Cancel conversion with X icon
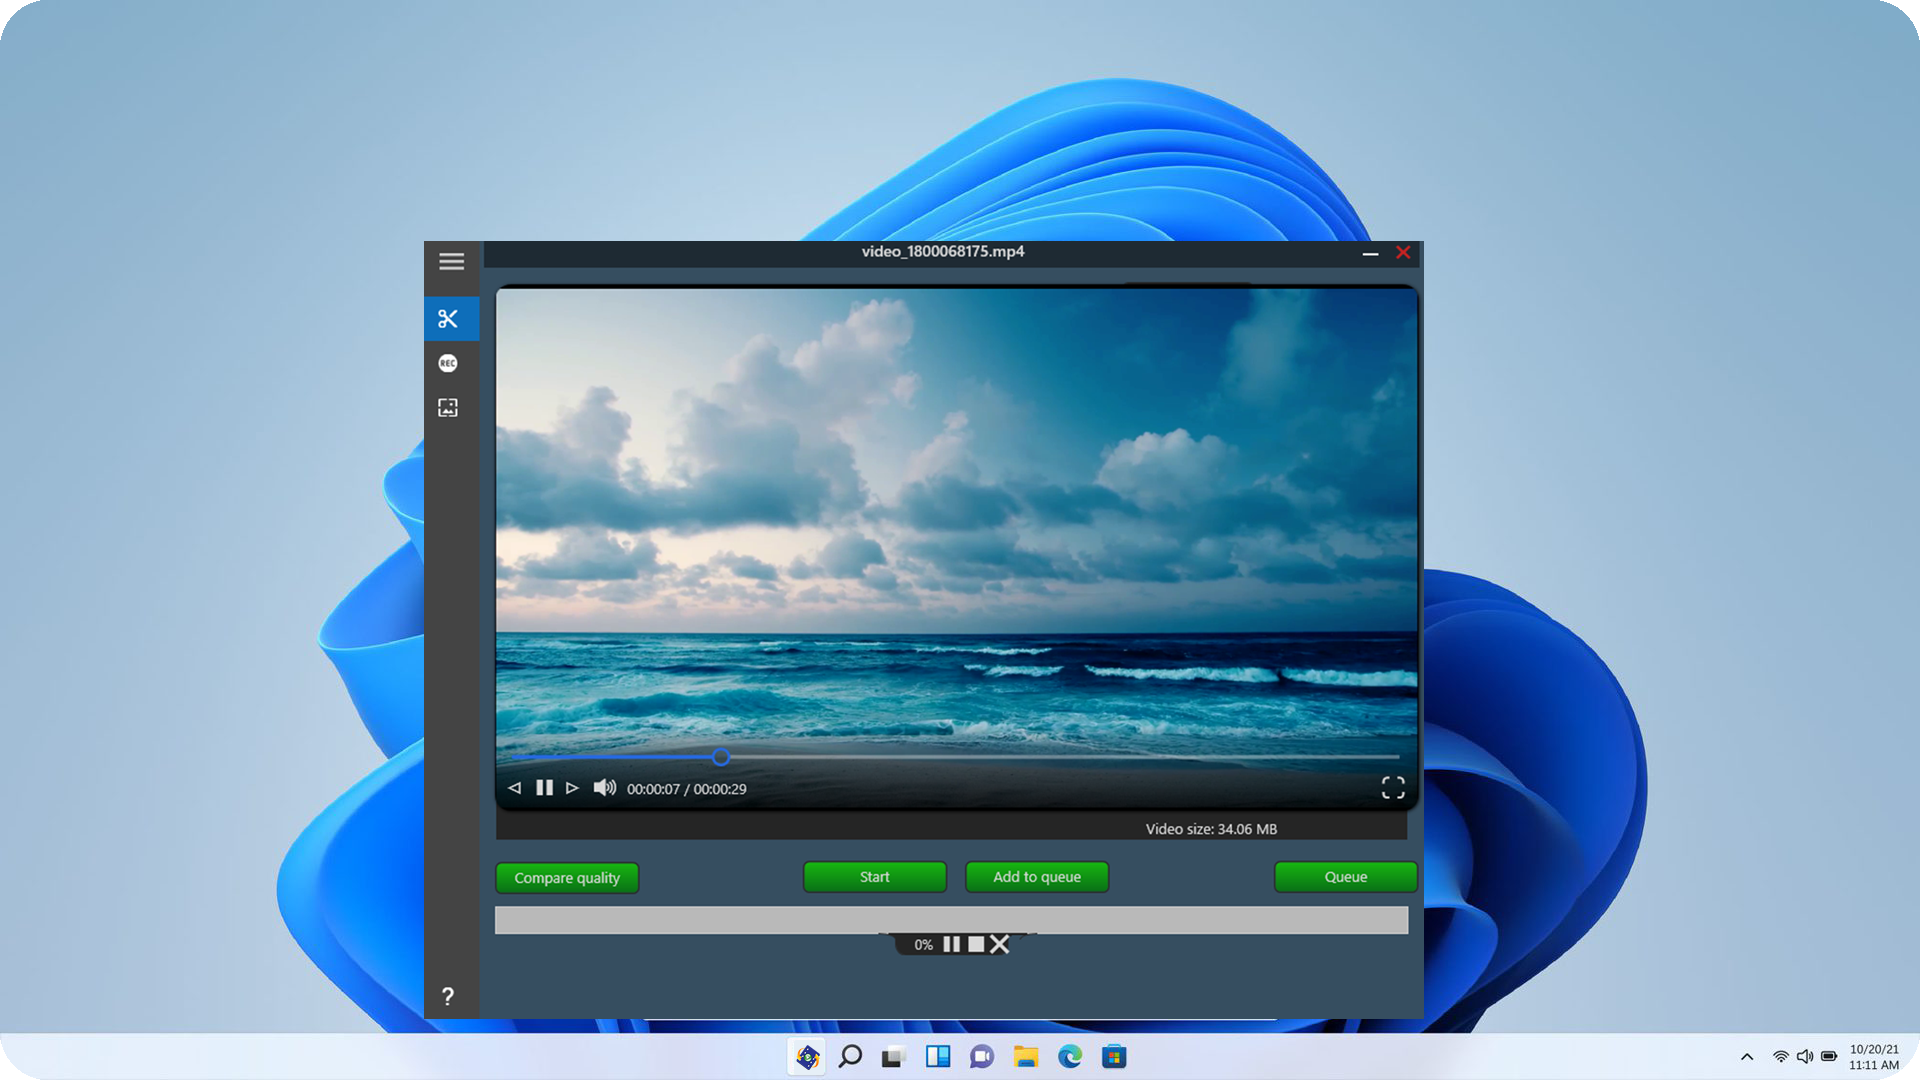The width and height of the screenshot is (1920, 1080). pyautogui.click(x=999, y=944)
